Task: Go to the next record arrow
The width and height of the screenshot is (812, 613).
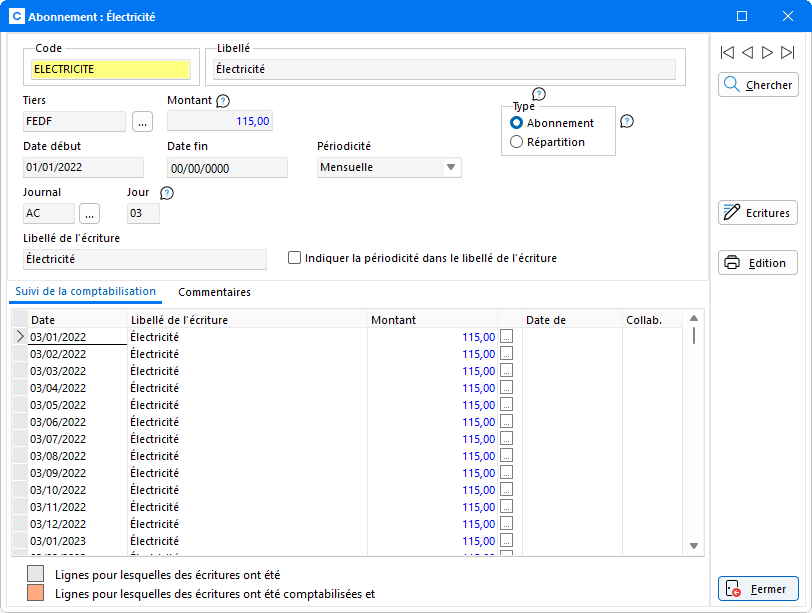Action: coord(767,52)
